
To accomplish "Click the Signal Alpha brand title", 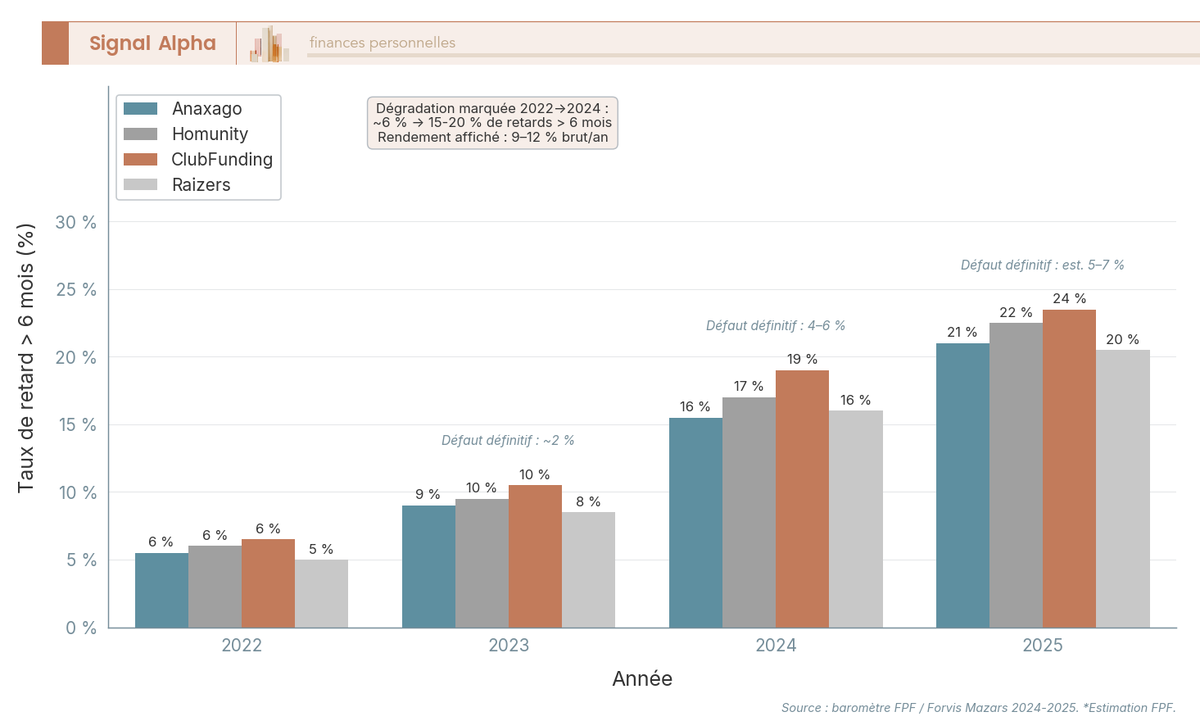I will 152,43.
